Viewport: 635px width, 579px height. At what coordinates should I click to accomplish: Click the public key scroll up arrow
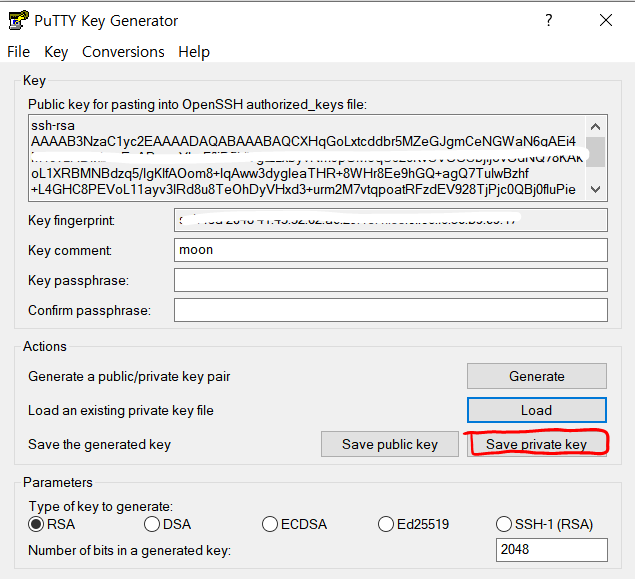coord(595,127)
